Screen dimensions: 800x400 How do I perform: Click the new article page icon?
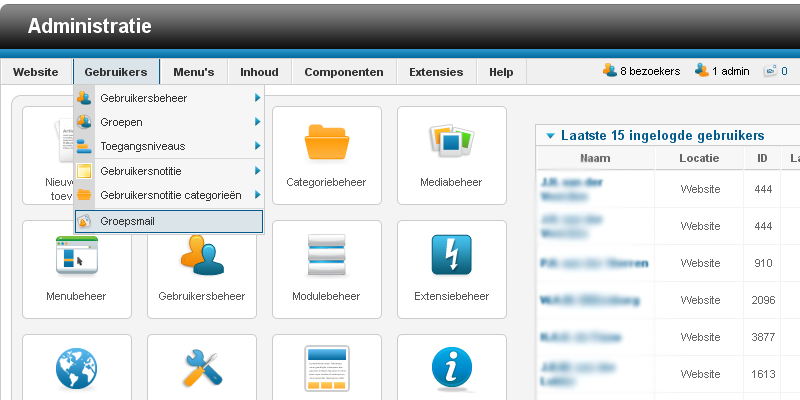click(x=65, y=140)
